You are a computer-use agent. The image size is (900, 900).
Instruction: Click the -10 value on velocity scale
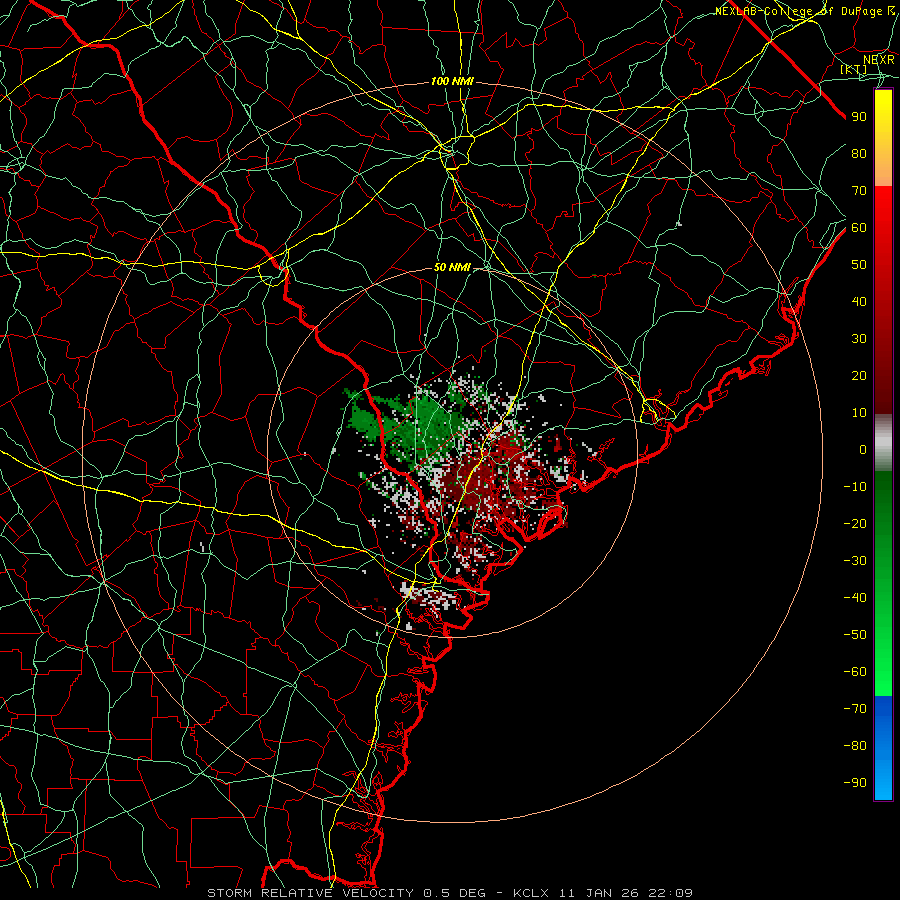click(855, 487)
